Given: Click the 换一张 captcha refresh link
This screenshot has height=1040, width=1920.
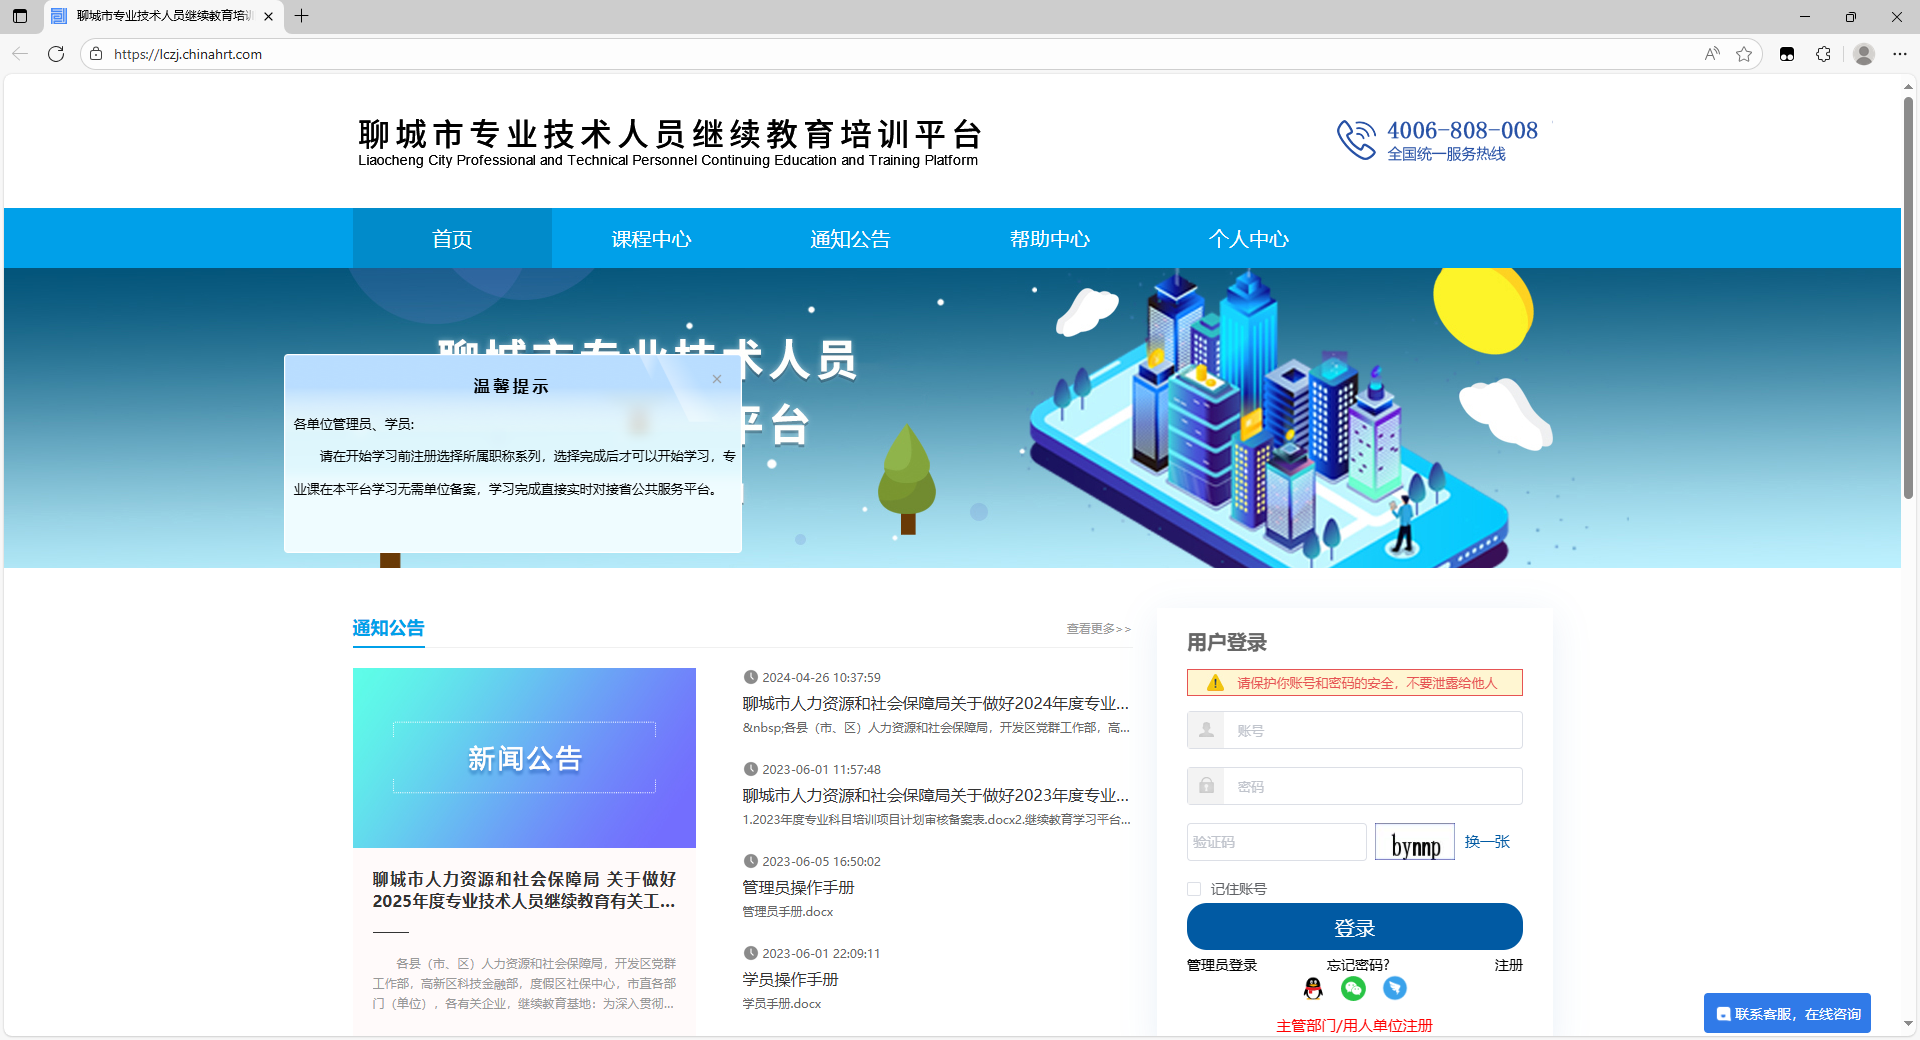Looking at the screenshot, I should click(1487, 842).
